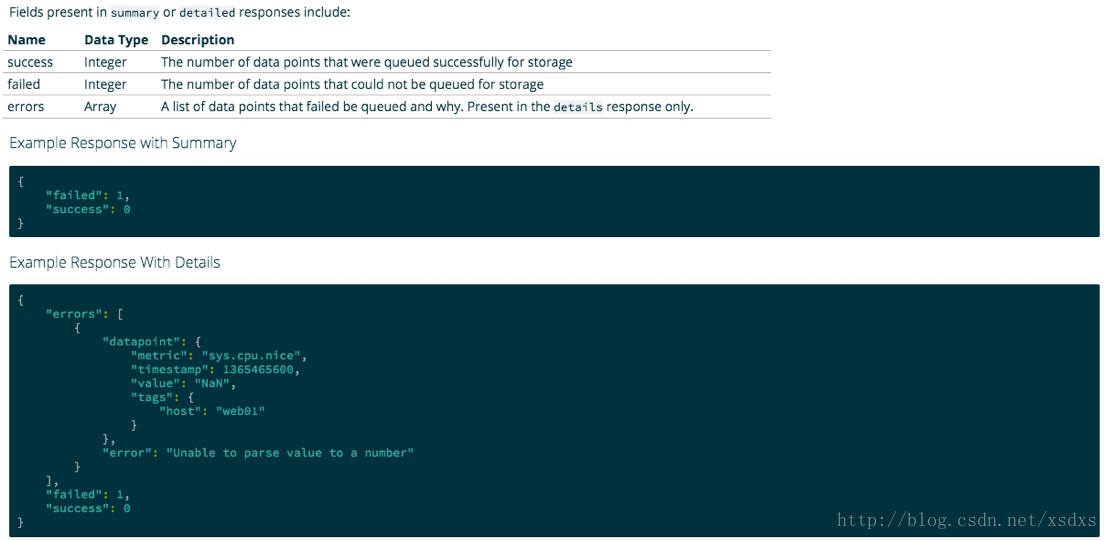Click the blog.csdn.net/xsdxs watermark URL
The image size is (1108, 540).
967,521
